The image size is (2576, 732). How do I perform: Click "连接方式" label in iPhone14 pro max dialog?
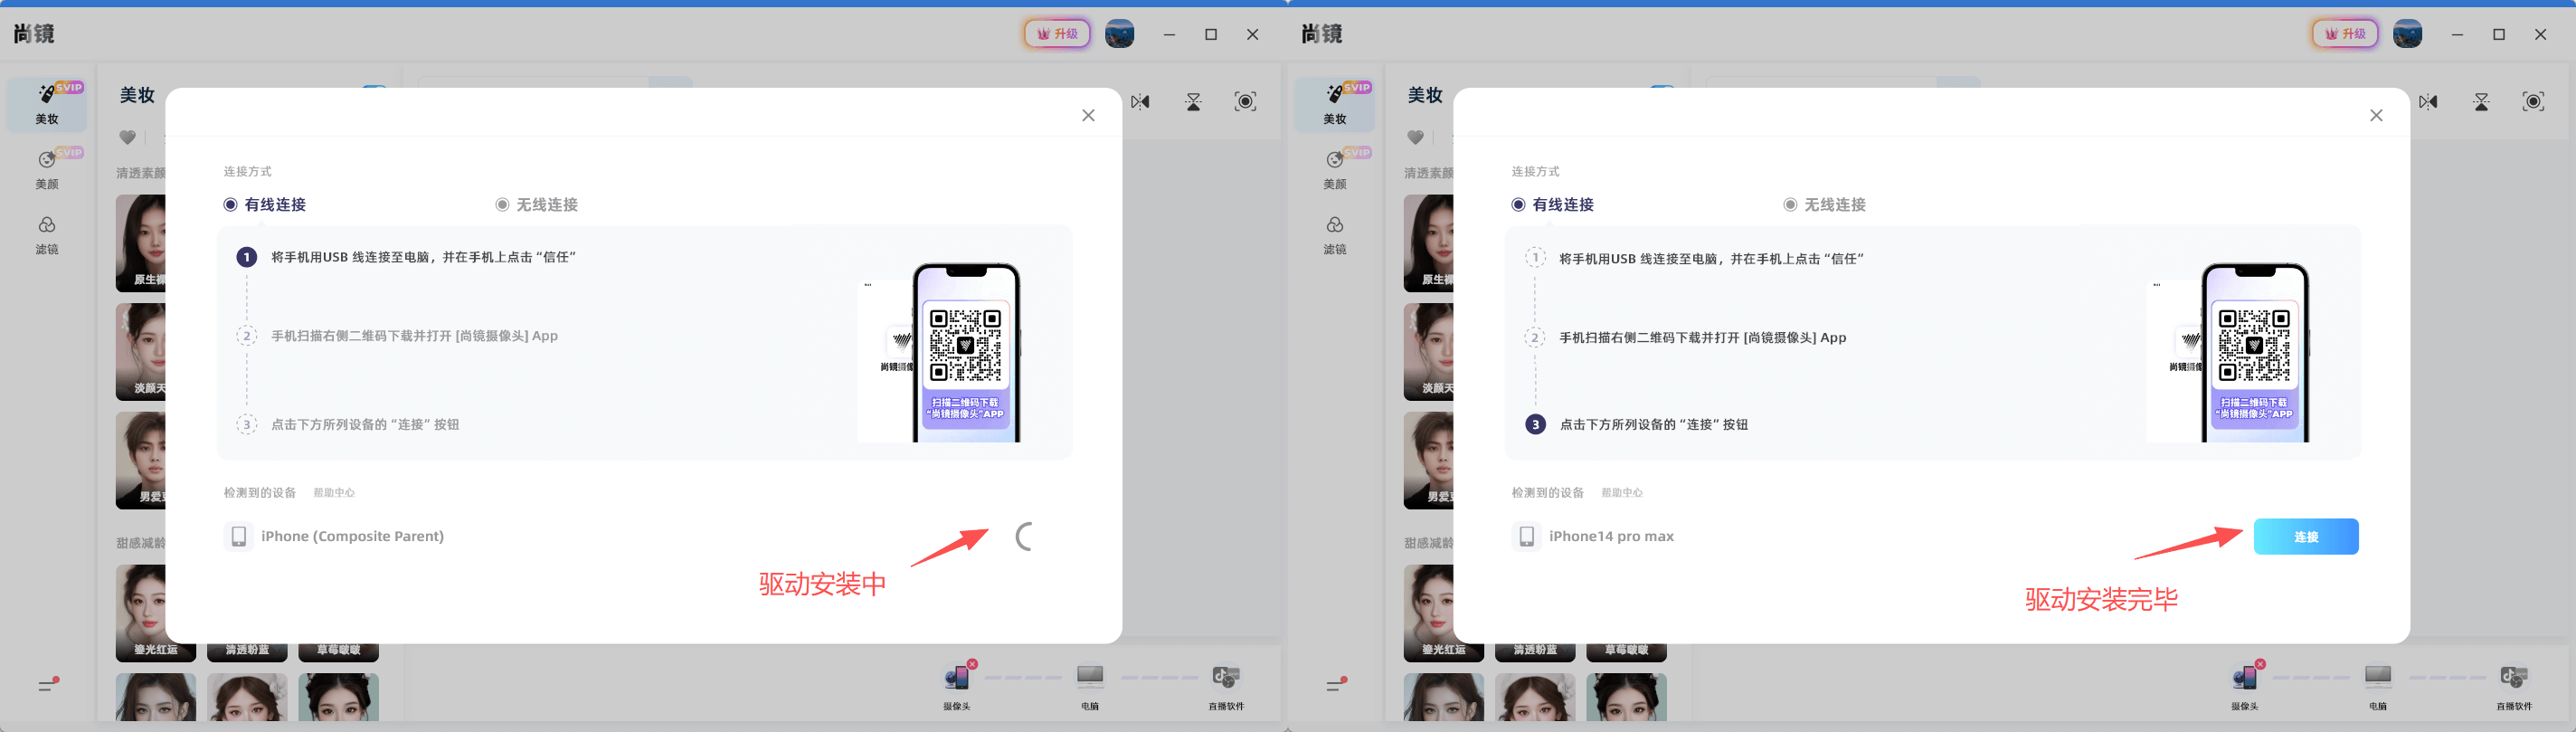1535,172
